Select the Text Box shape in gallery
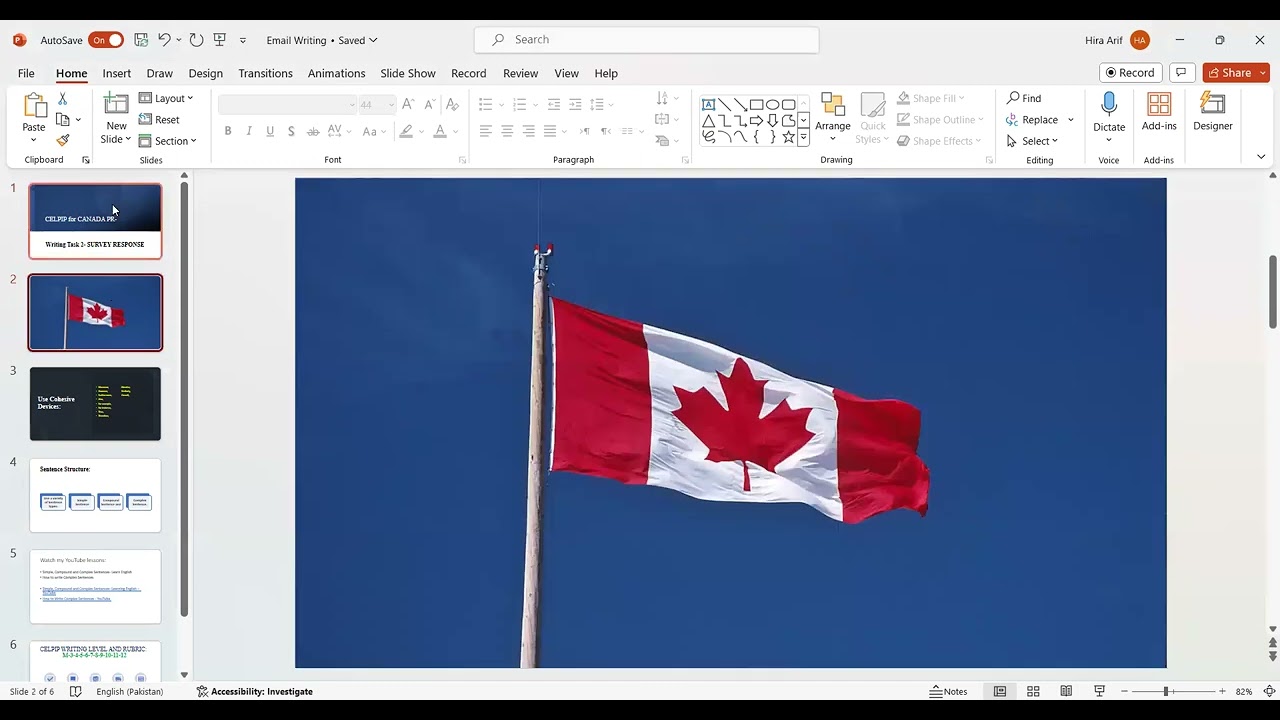The width and height of the screenshot is (1280, 720). 708,105
